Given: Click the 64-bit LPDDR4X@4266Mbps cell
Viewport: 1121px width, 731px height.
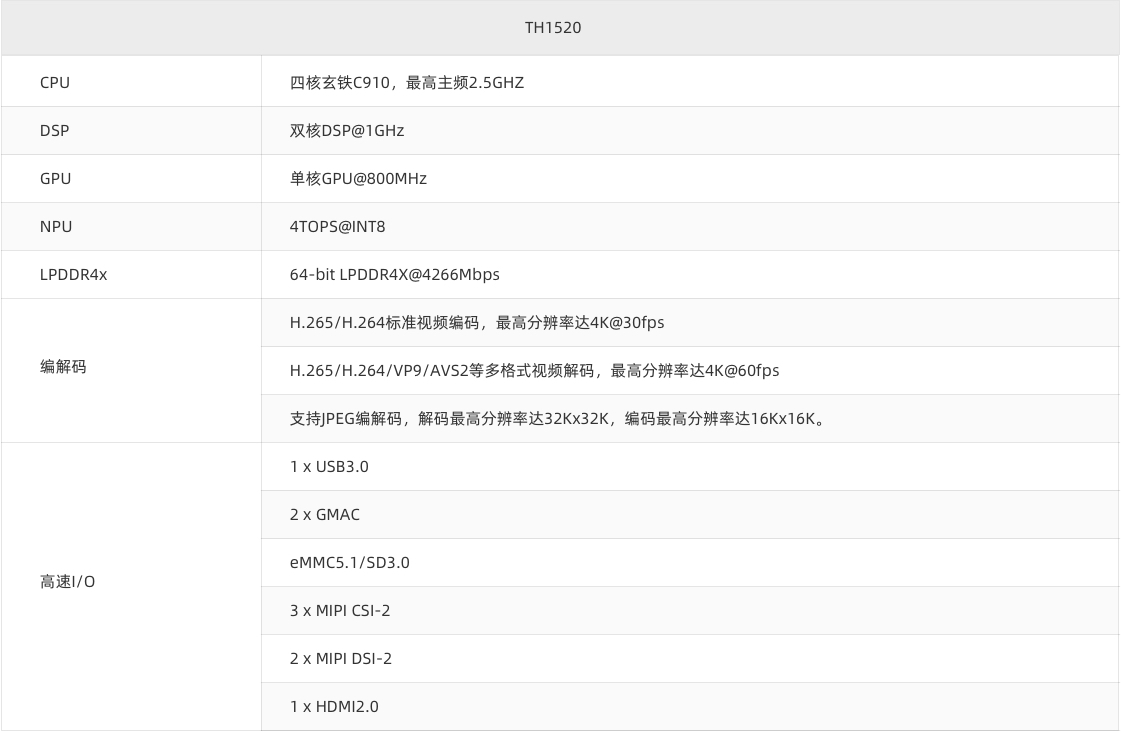Looking at the screenshot, I should pyautogui.click(x=394, y=274).
